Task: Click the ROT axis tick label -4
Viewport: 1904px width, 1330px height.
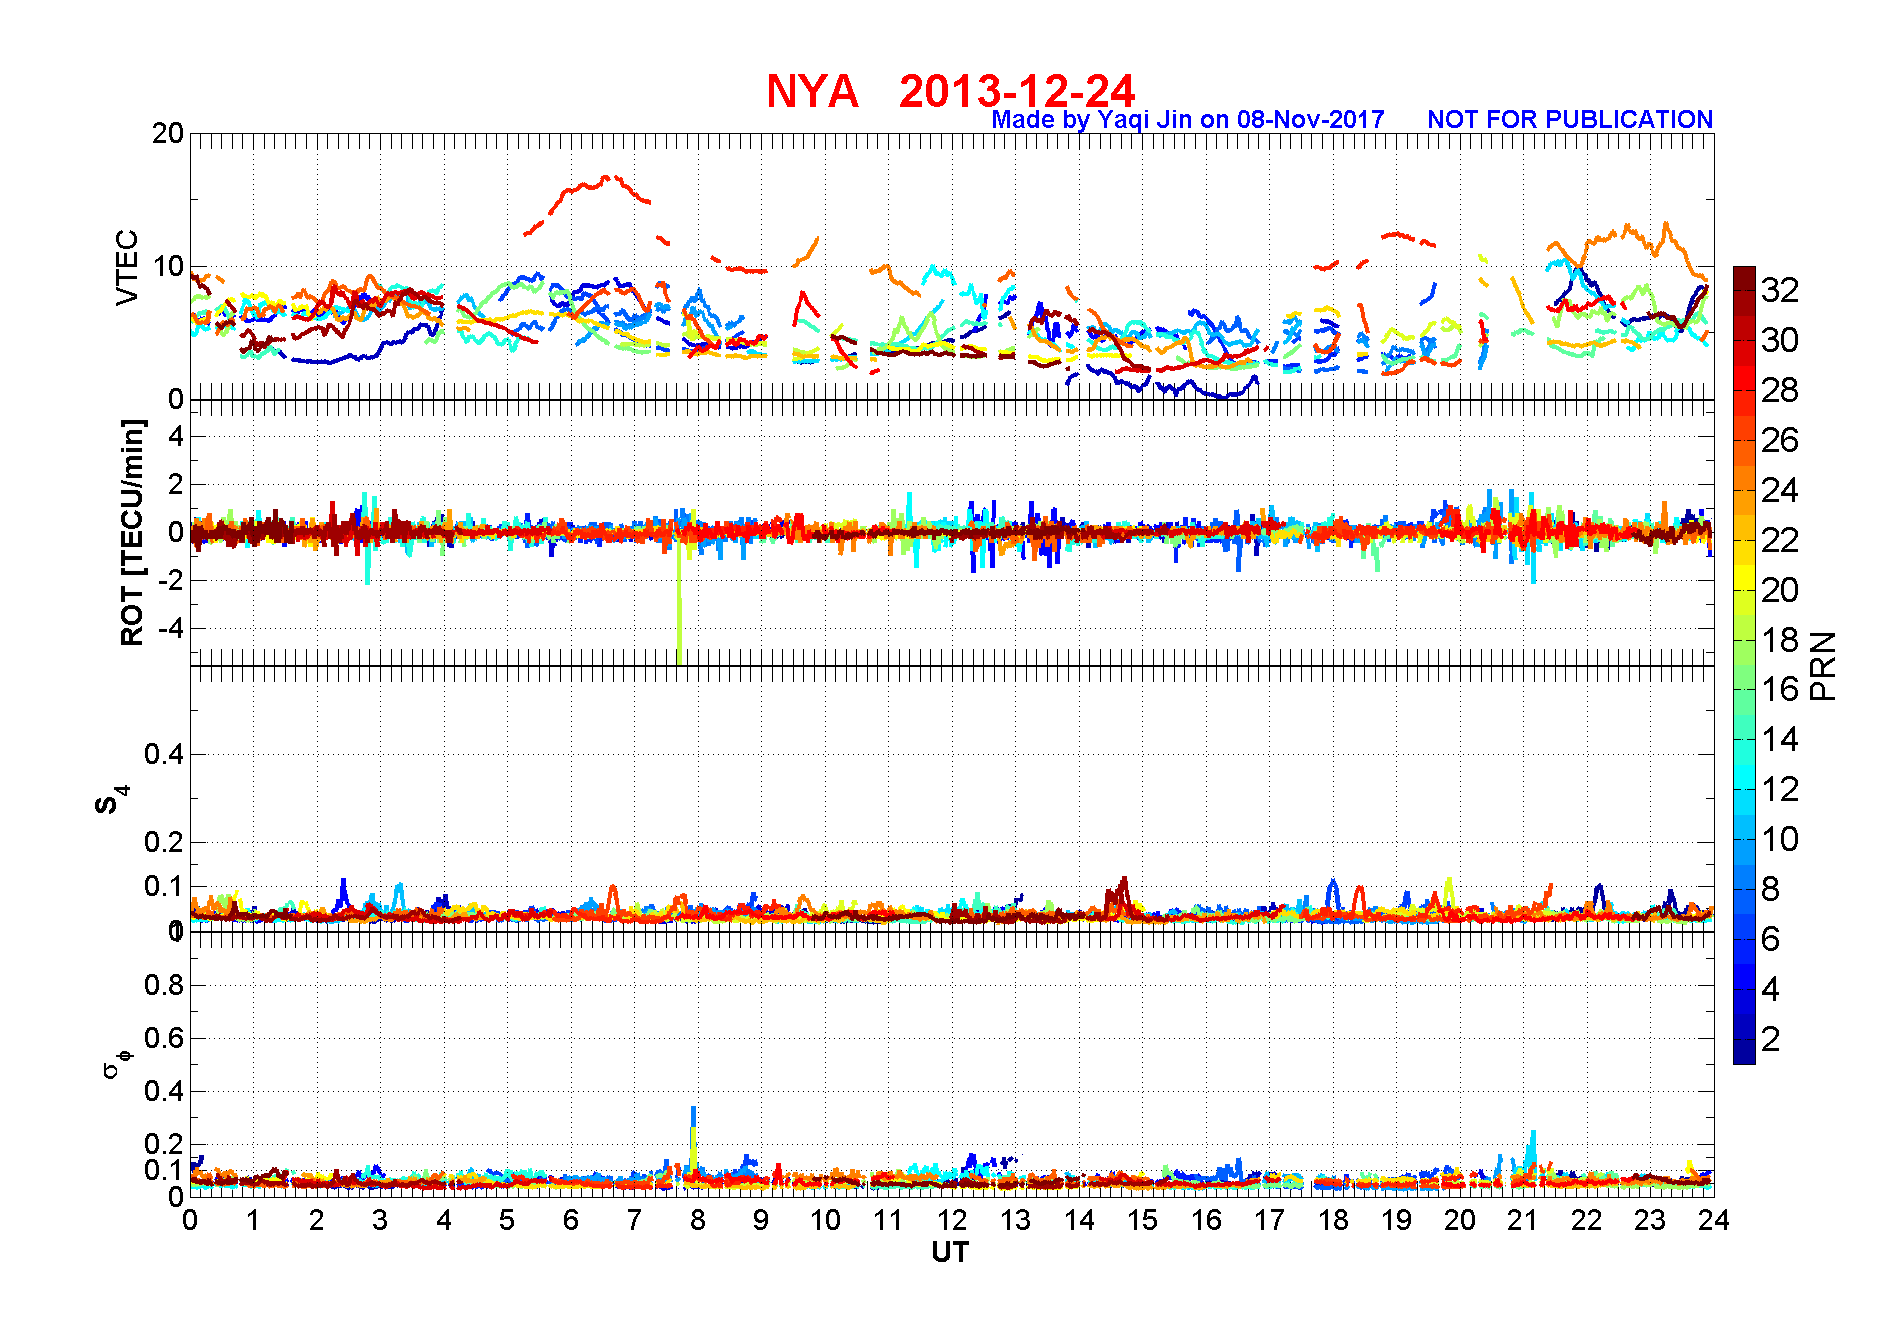Action: pos(172,628)
